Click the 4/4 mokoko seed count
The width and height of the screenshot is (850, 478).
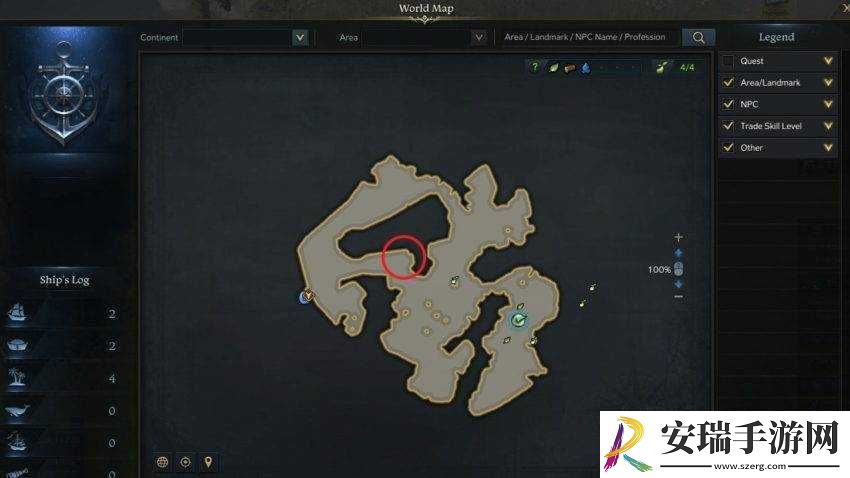point(687,67)
